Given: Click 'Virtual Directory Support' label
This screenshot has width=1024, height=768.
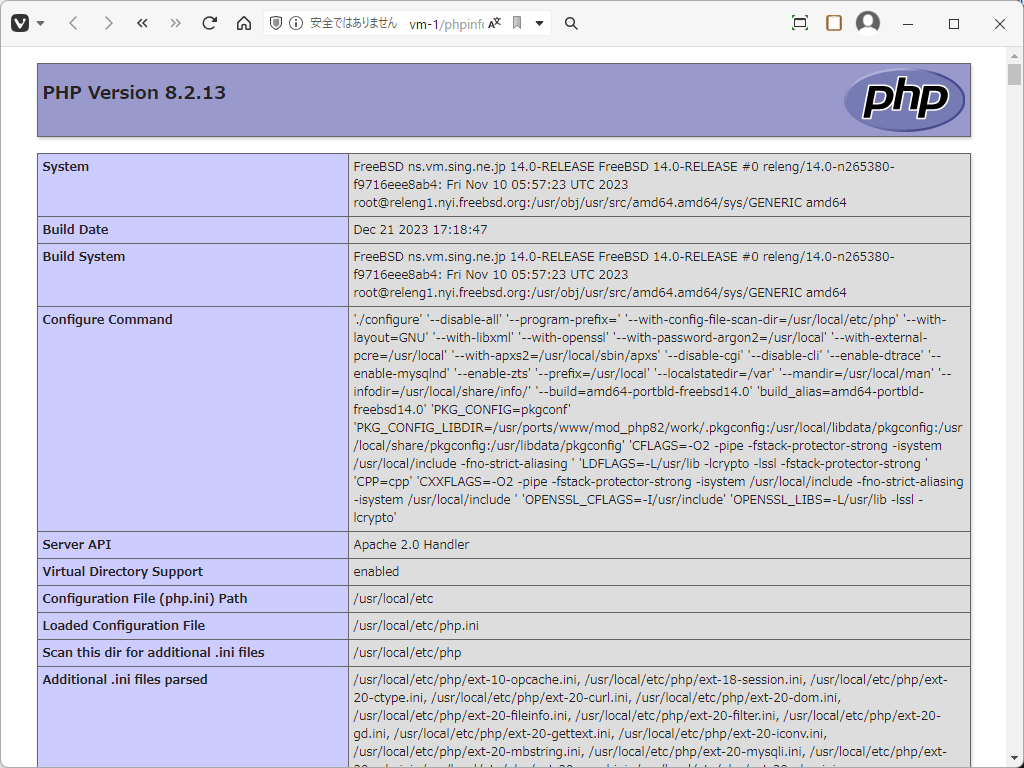Looking at the screenshot, I should coord(122,571).
